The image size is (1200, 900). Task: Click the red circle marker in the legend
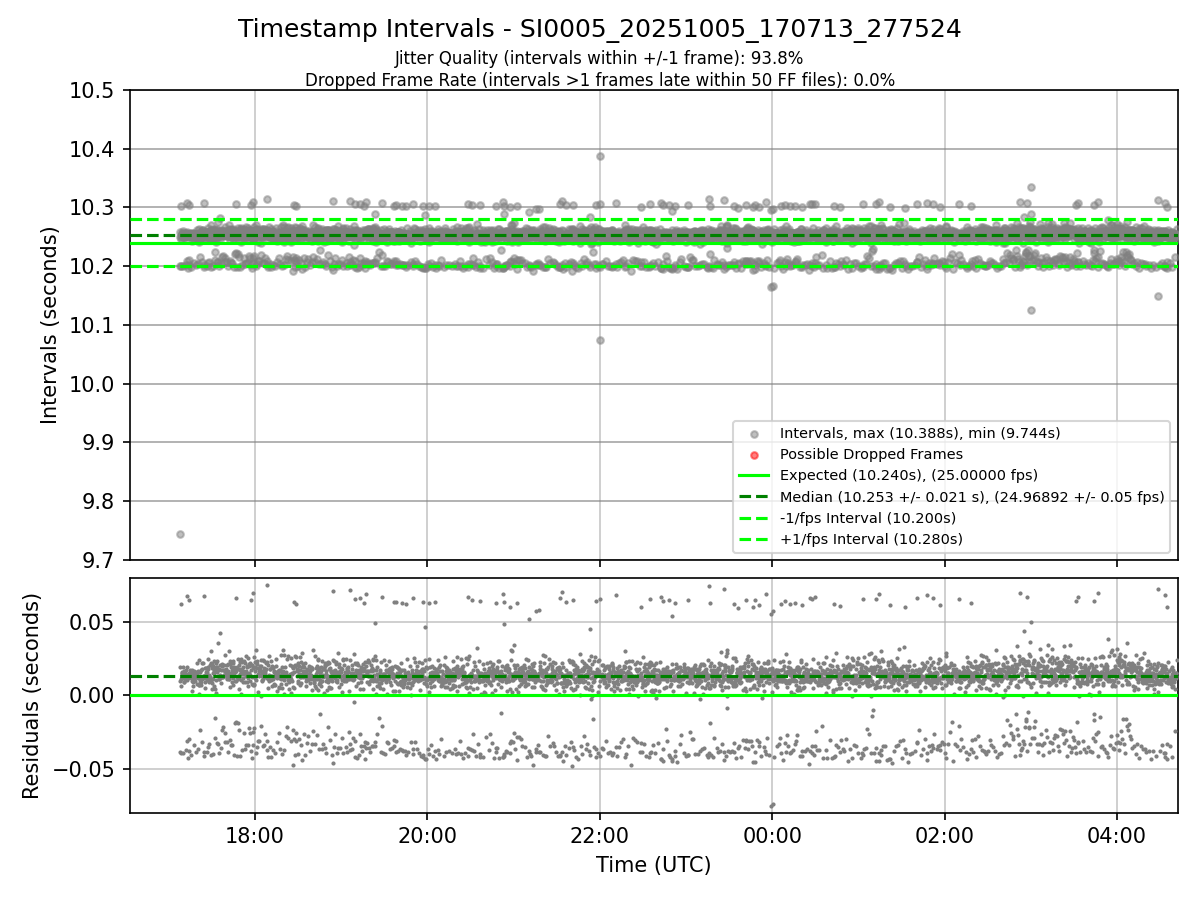[754, 455]
